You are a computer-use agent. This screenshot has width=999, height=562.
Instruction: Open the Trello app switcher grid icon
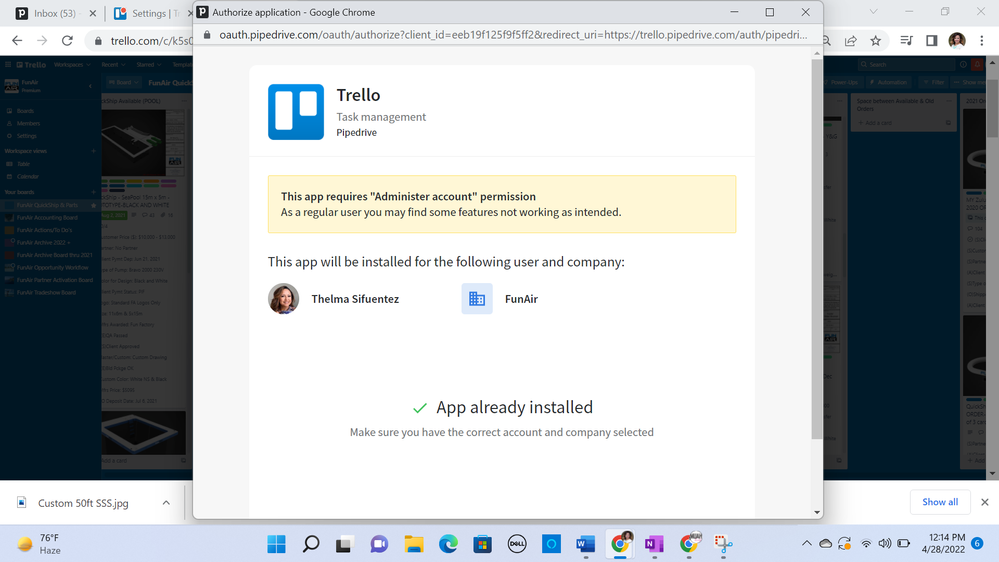[x=8, y=64]
